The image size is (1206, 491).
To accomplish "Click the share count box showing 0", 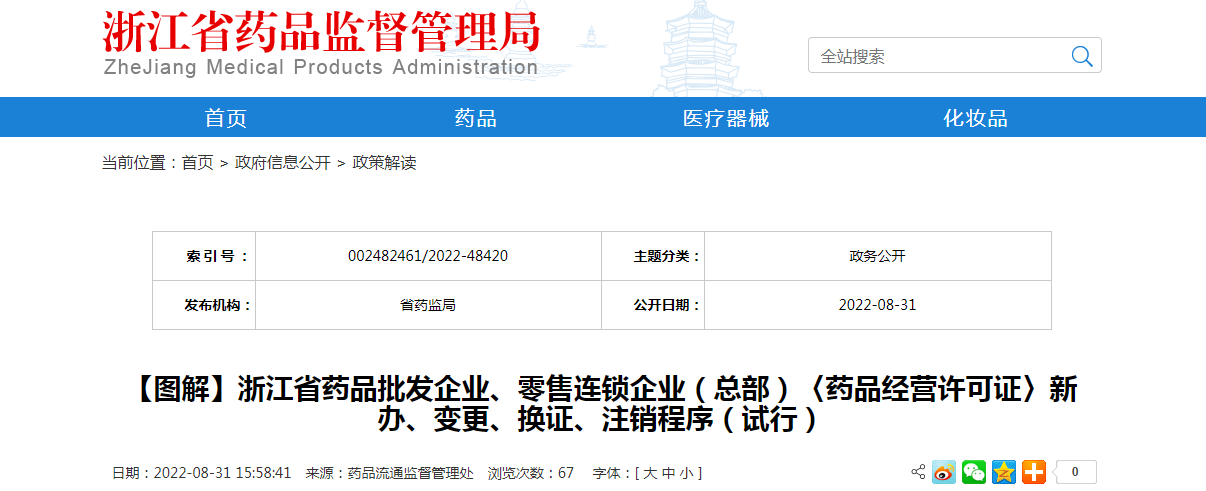I will pos(1075,472).
